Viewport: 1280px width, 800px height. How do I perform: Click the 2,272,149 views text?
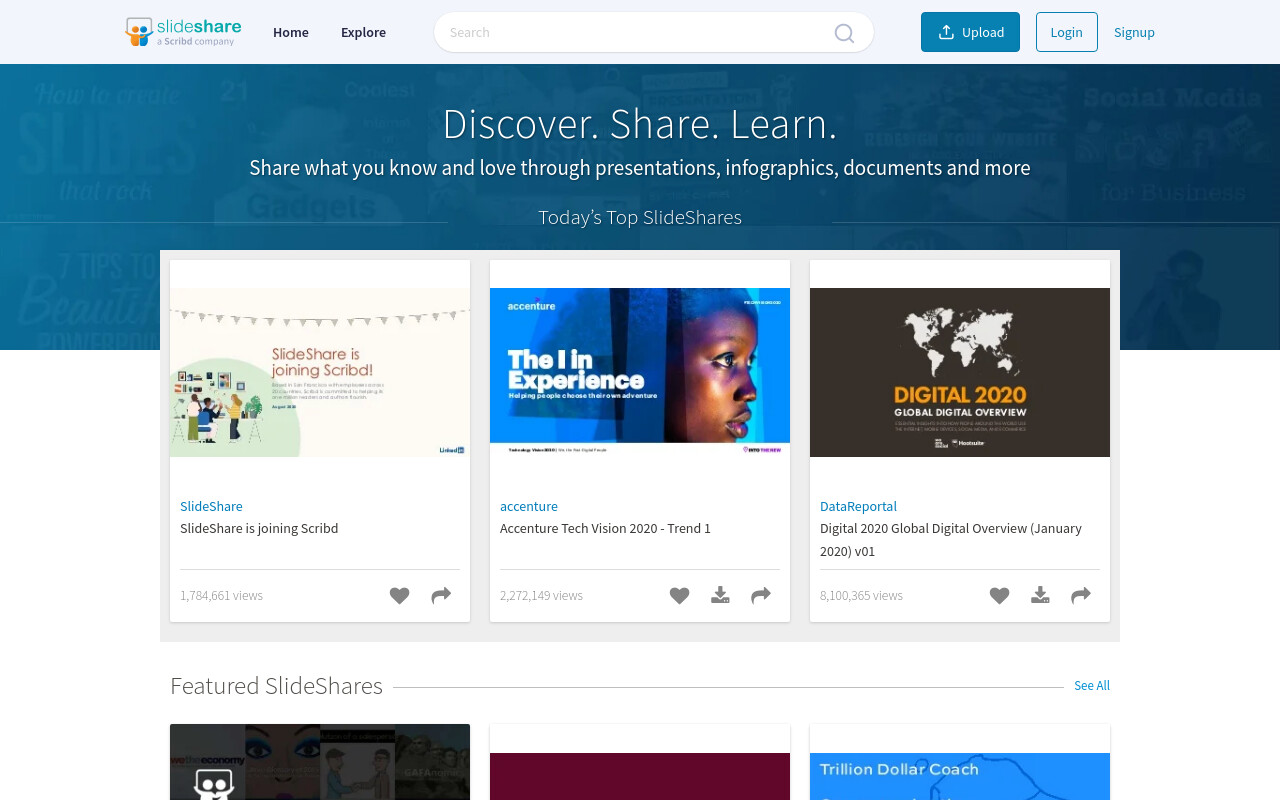pos(541,595)
